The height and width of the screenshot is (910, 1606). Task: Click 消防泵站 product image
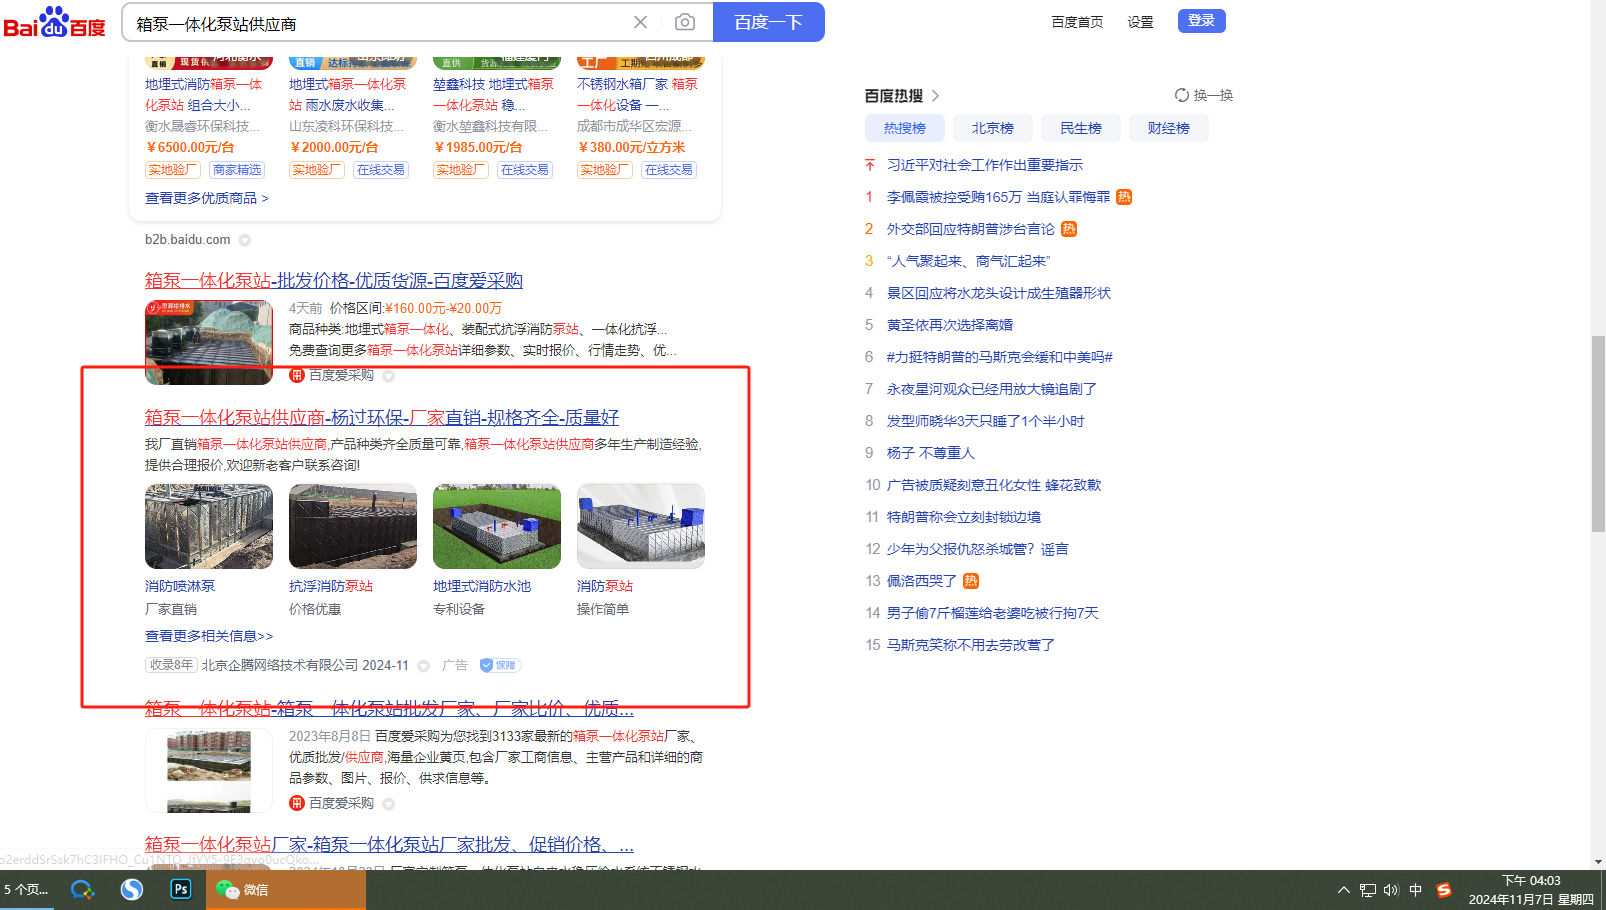pyautogui.click(x=641, y=526)
